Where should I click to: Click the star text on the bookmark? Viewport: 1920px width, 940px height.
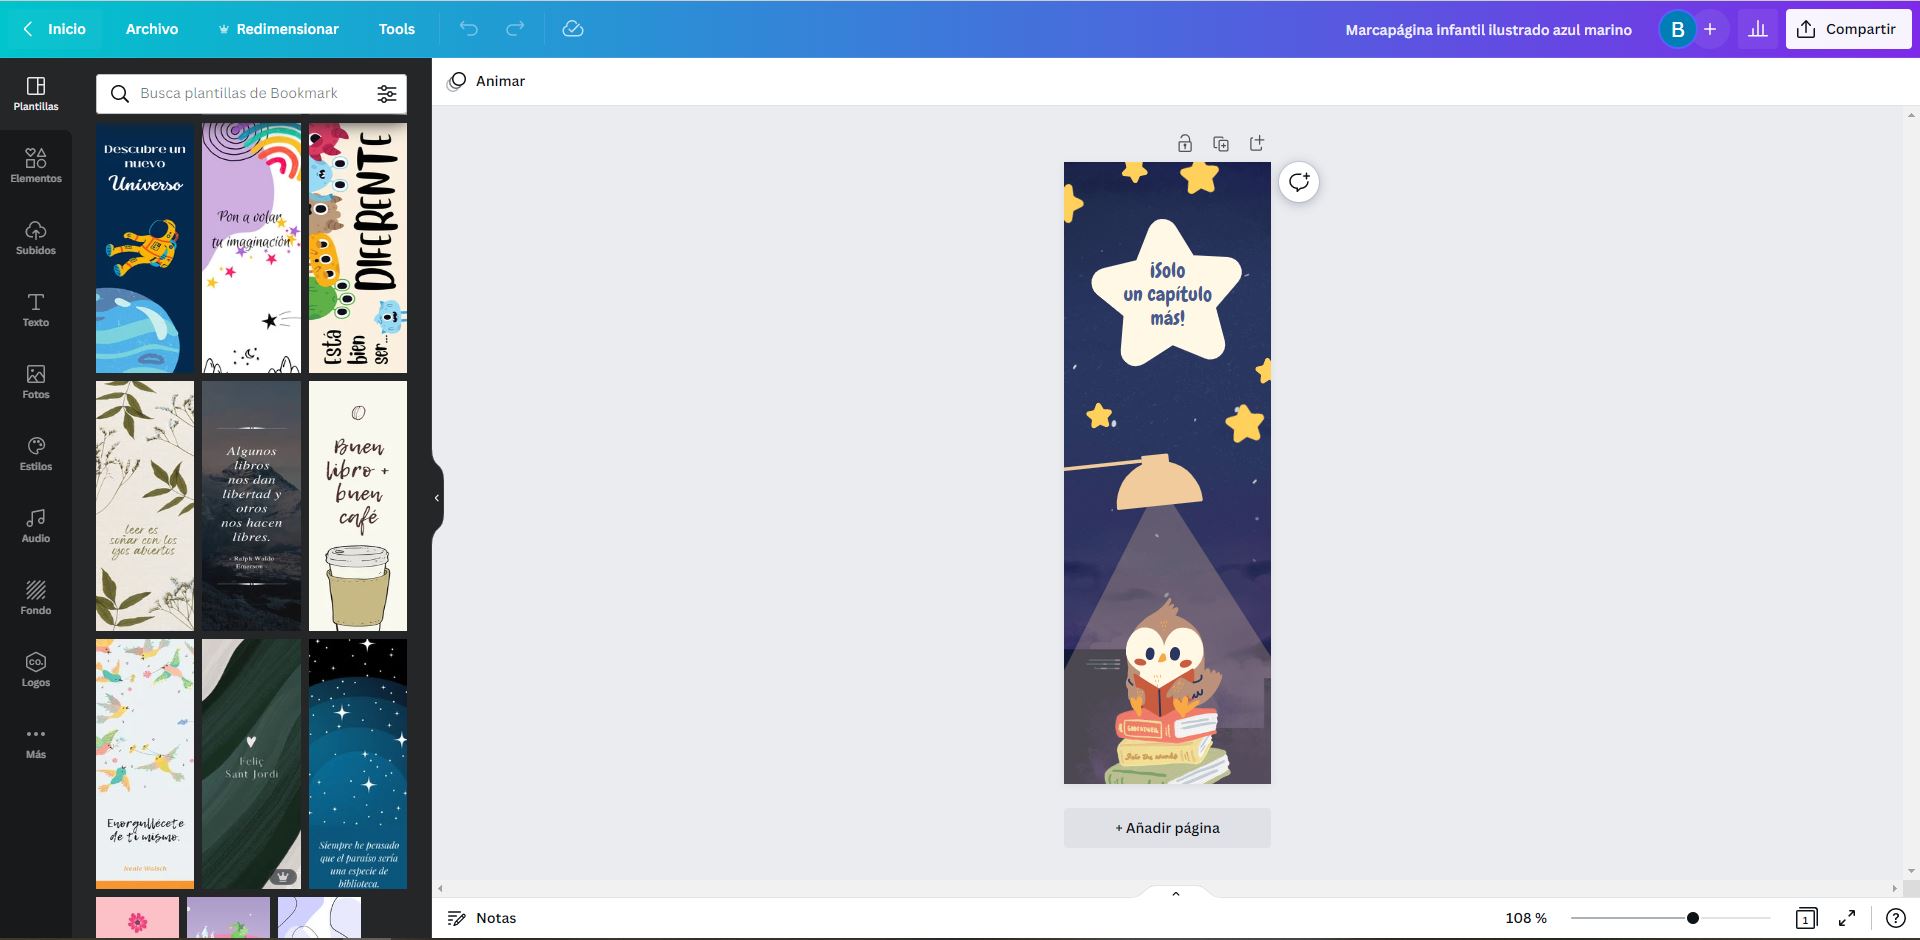[1167, 294]
